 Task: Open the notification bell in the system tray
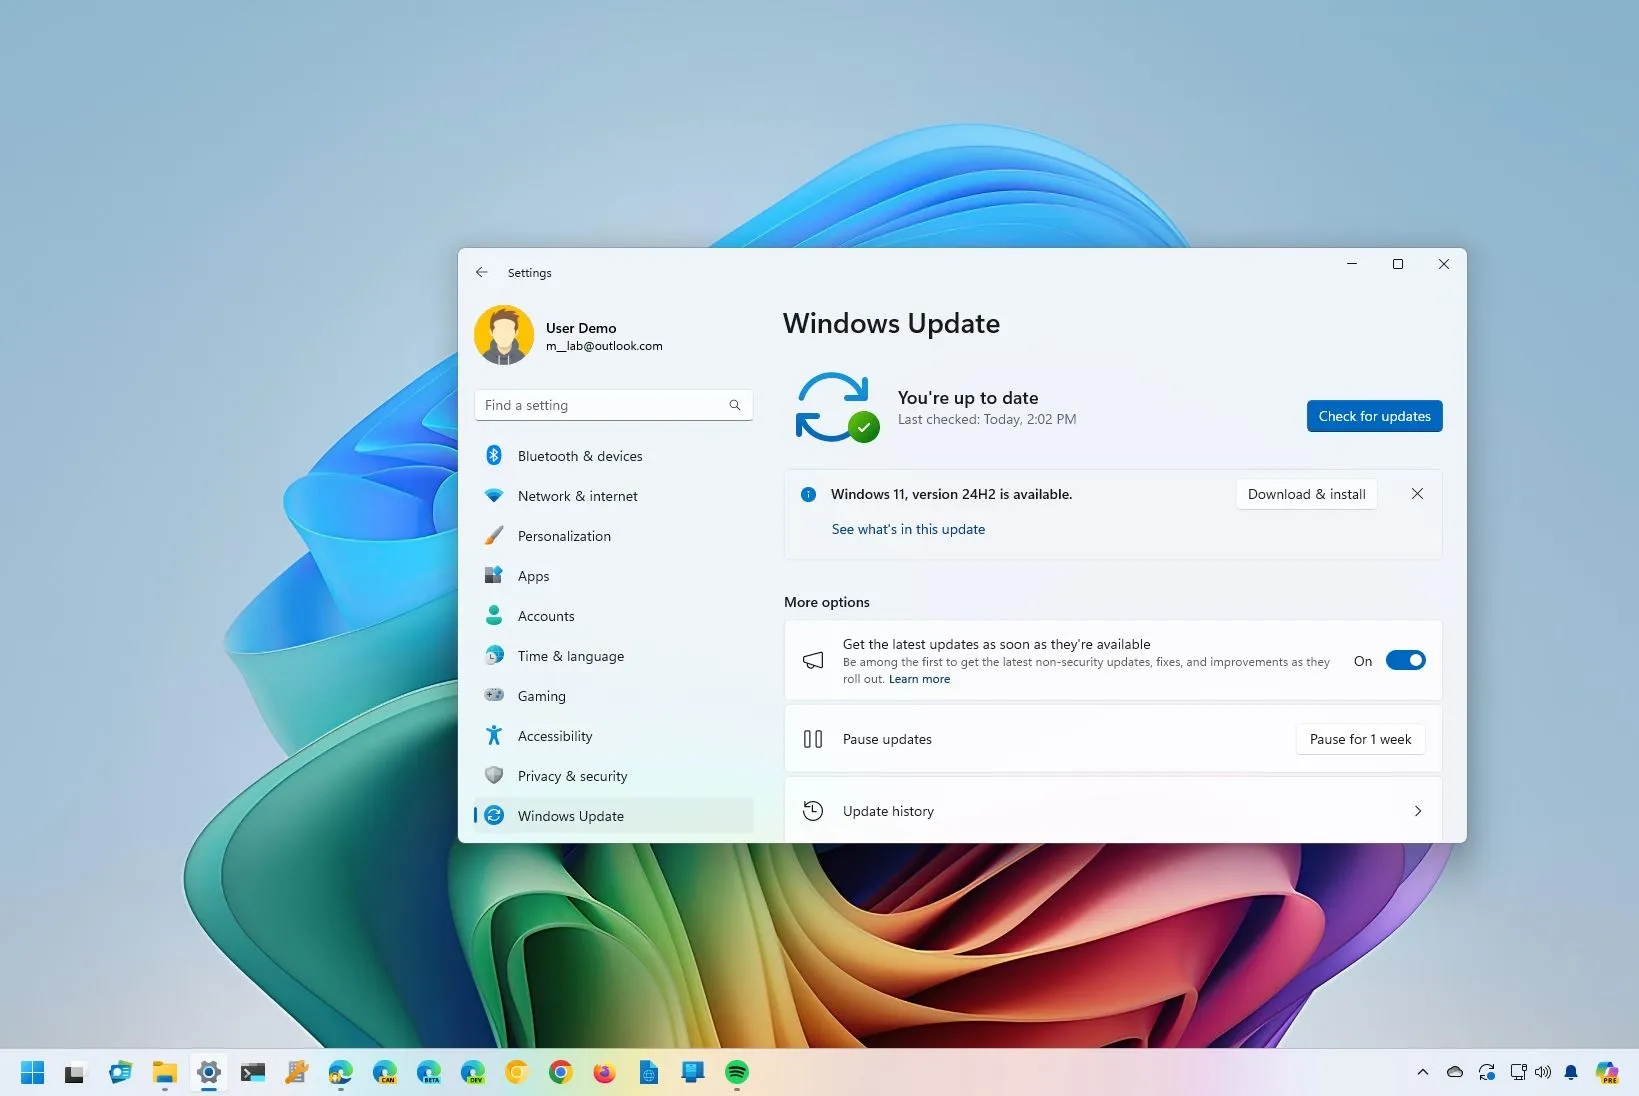[x=1571, y=1071]
